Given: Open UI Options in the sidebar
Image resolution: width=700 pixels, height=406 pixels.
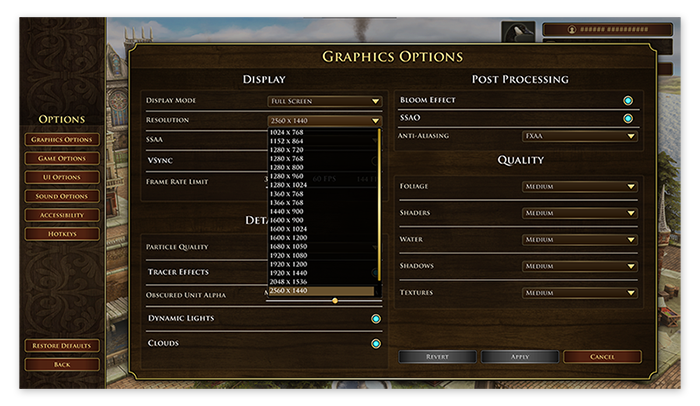Looking at the screenshot, I should [62, 177].
